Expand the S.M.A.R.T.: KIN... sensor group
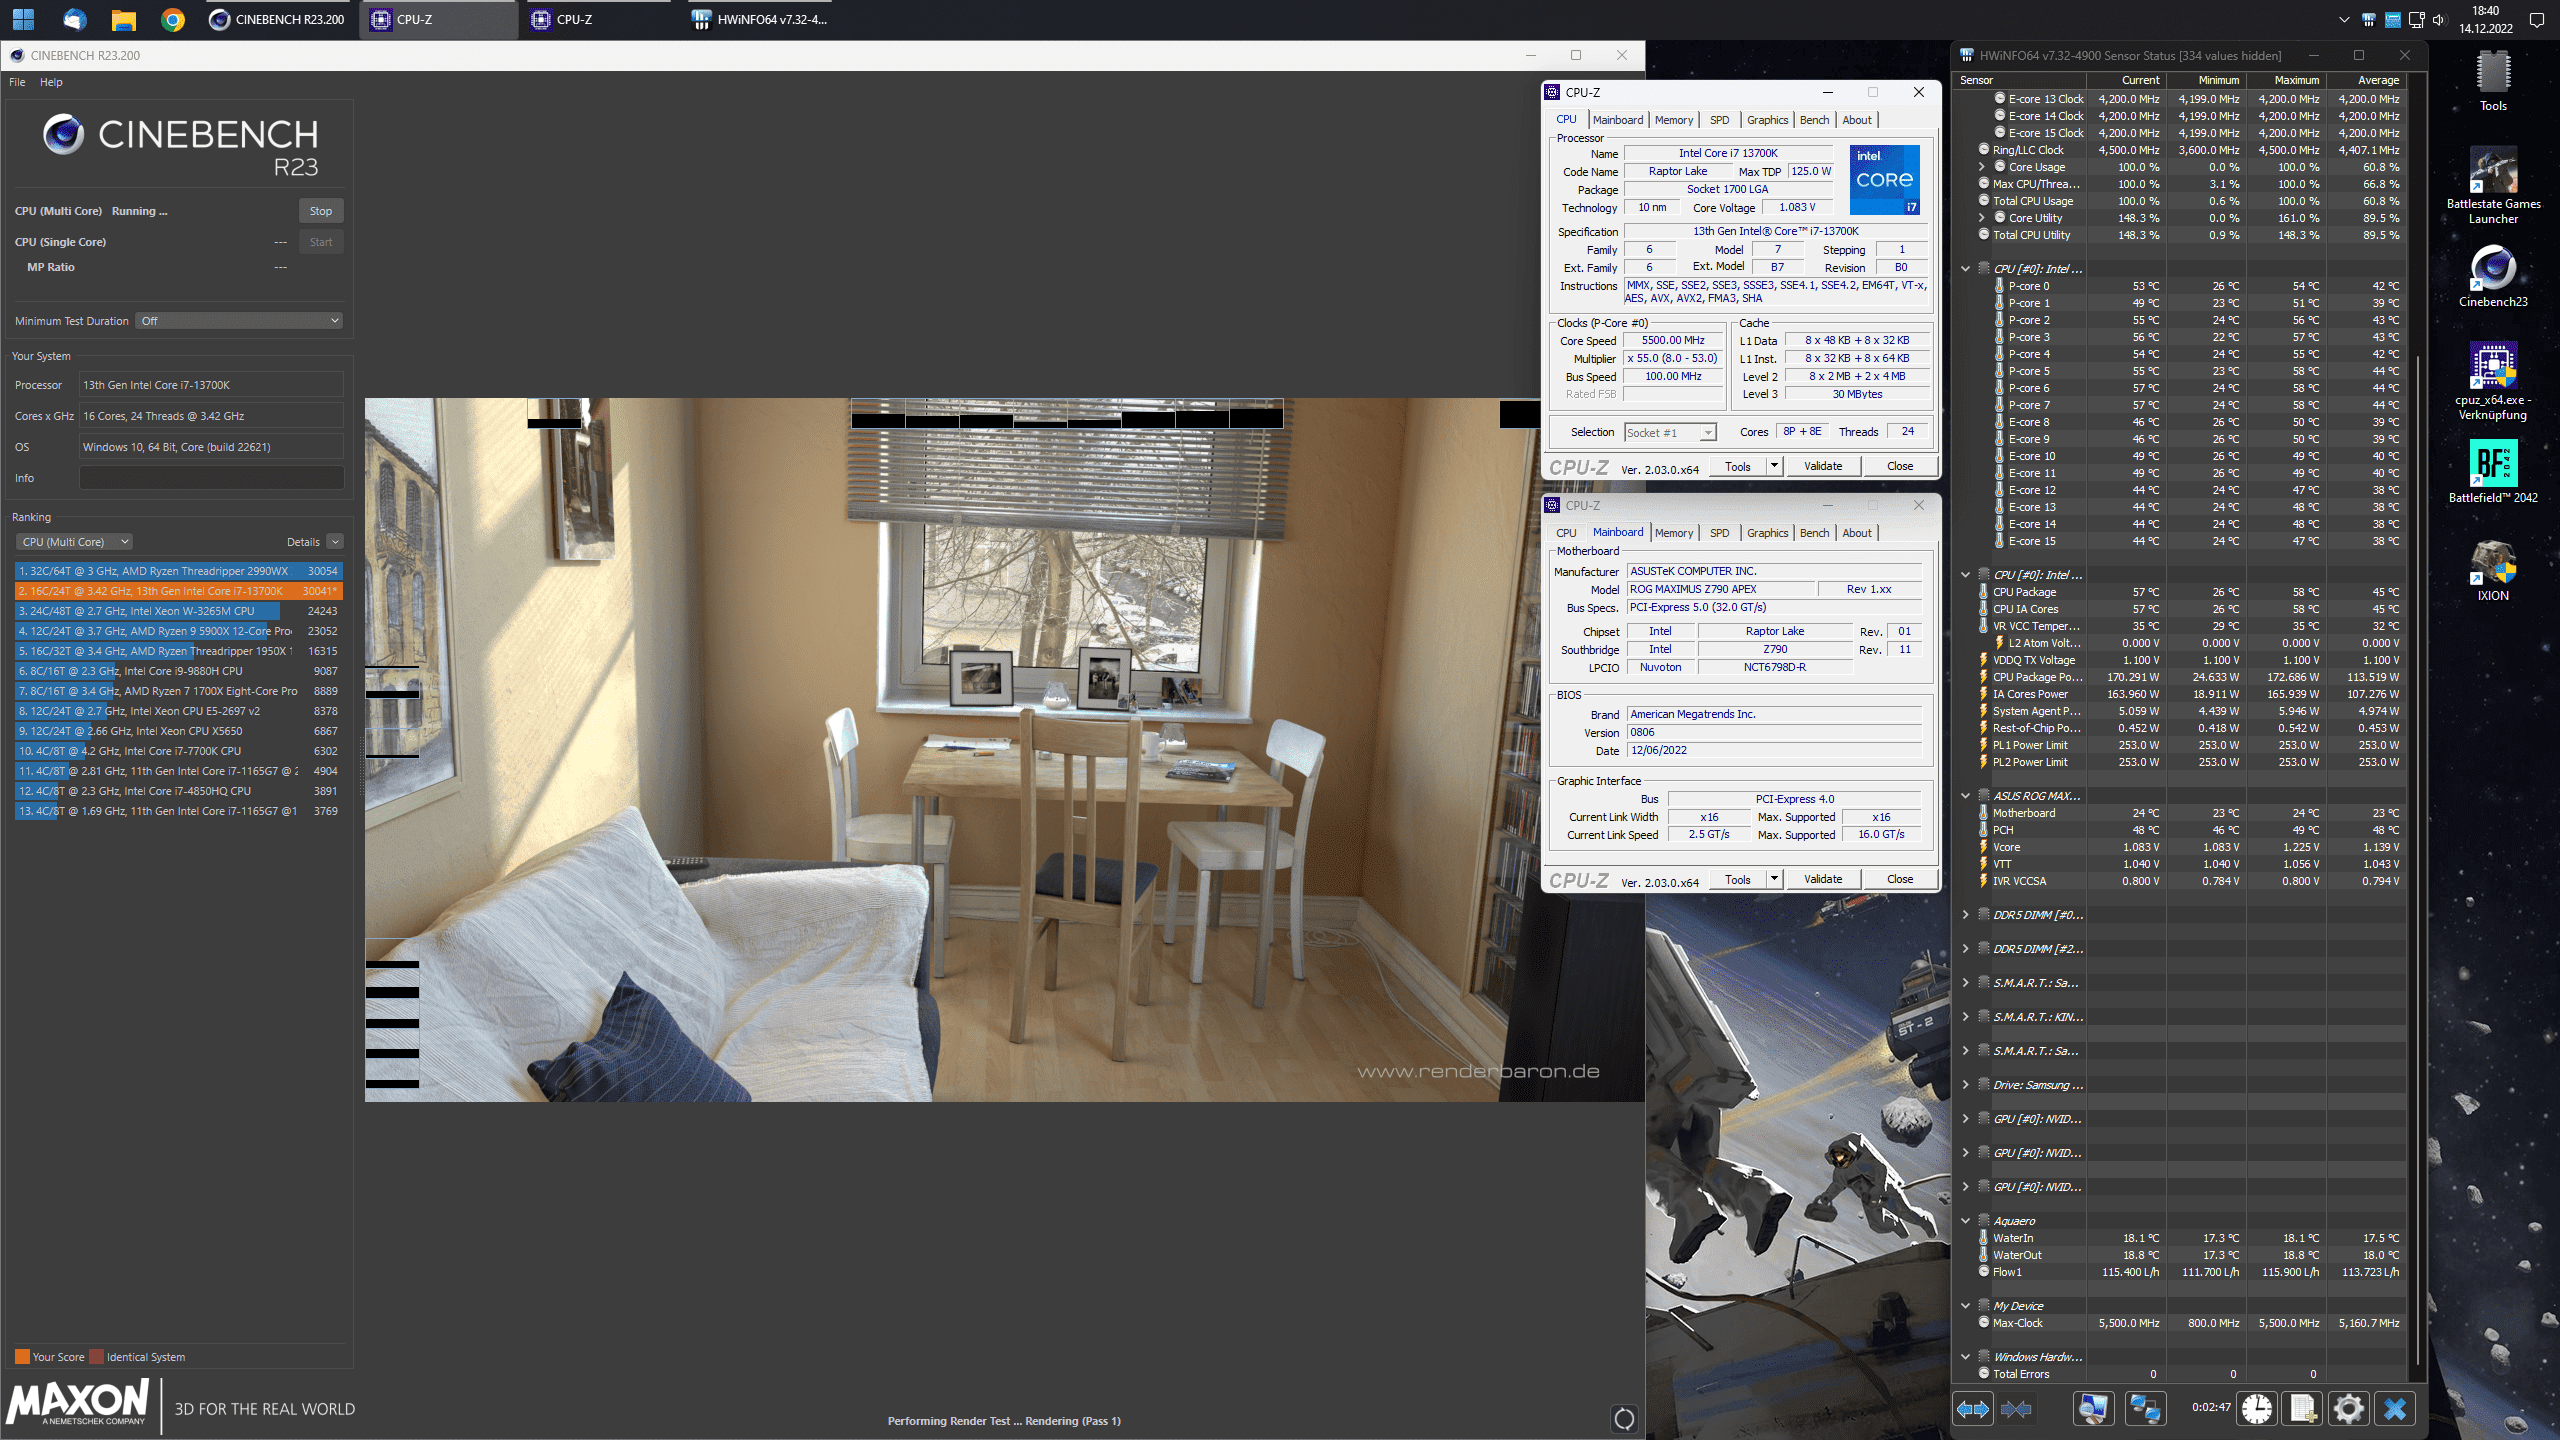 click(1965, 1017)
